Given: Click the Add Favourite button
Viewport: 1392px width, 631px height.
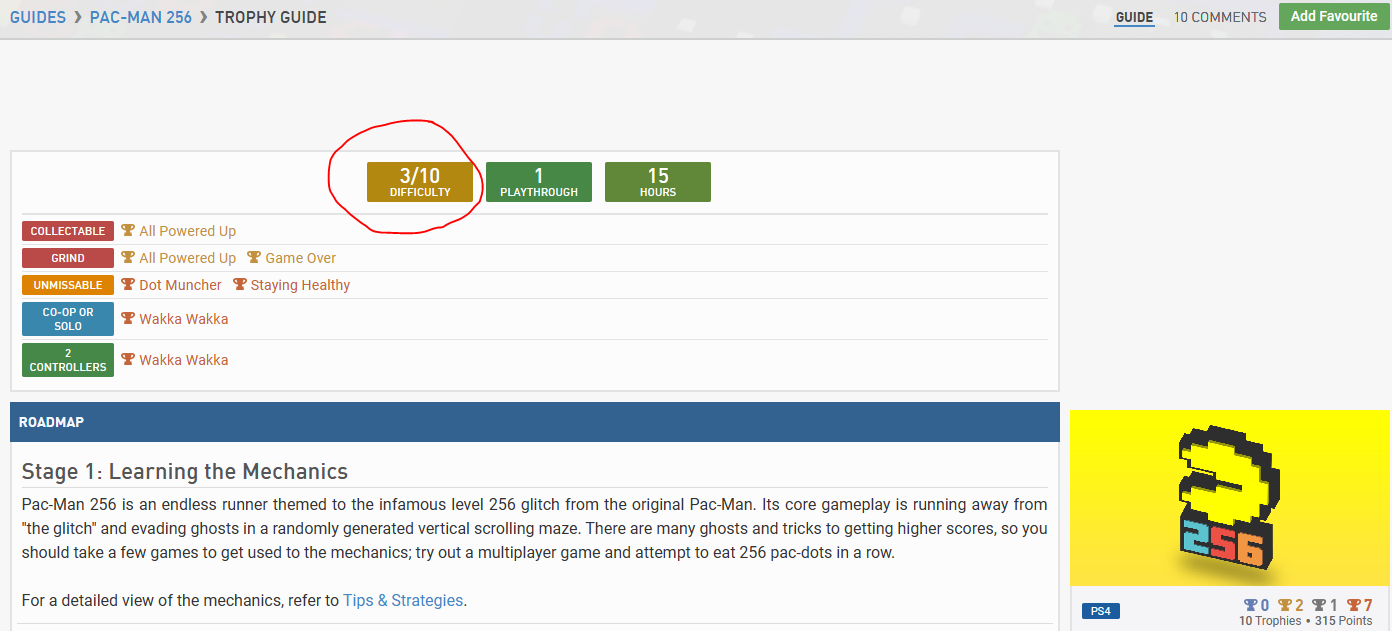Looking at the screenshot, I should pos(1334,16).
